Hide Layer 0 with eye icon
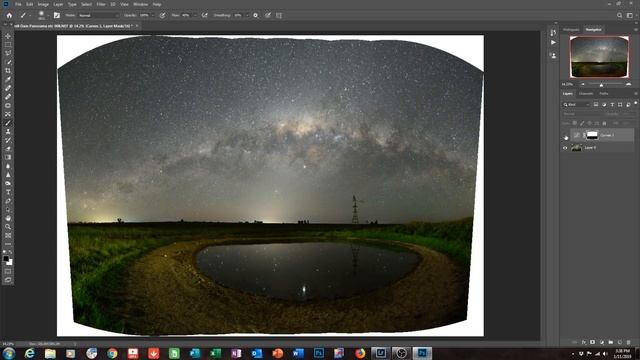 565,148
